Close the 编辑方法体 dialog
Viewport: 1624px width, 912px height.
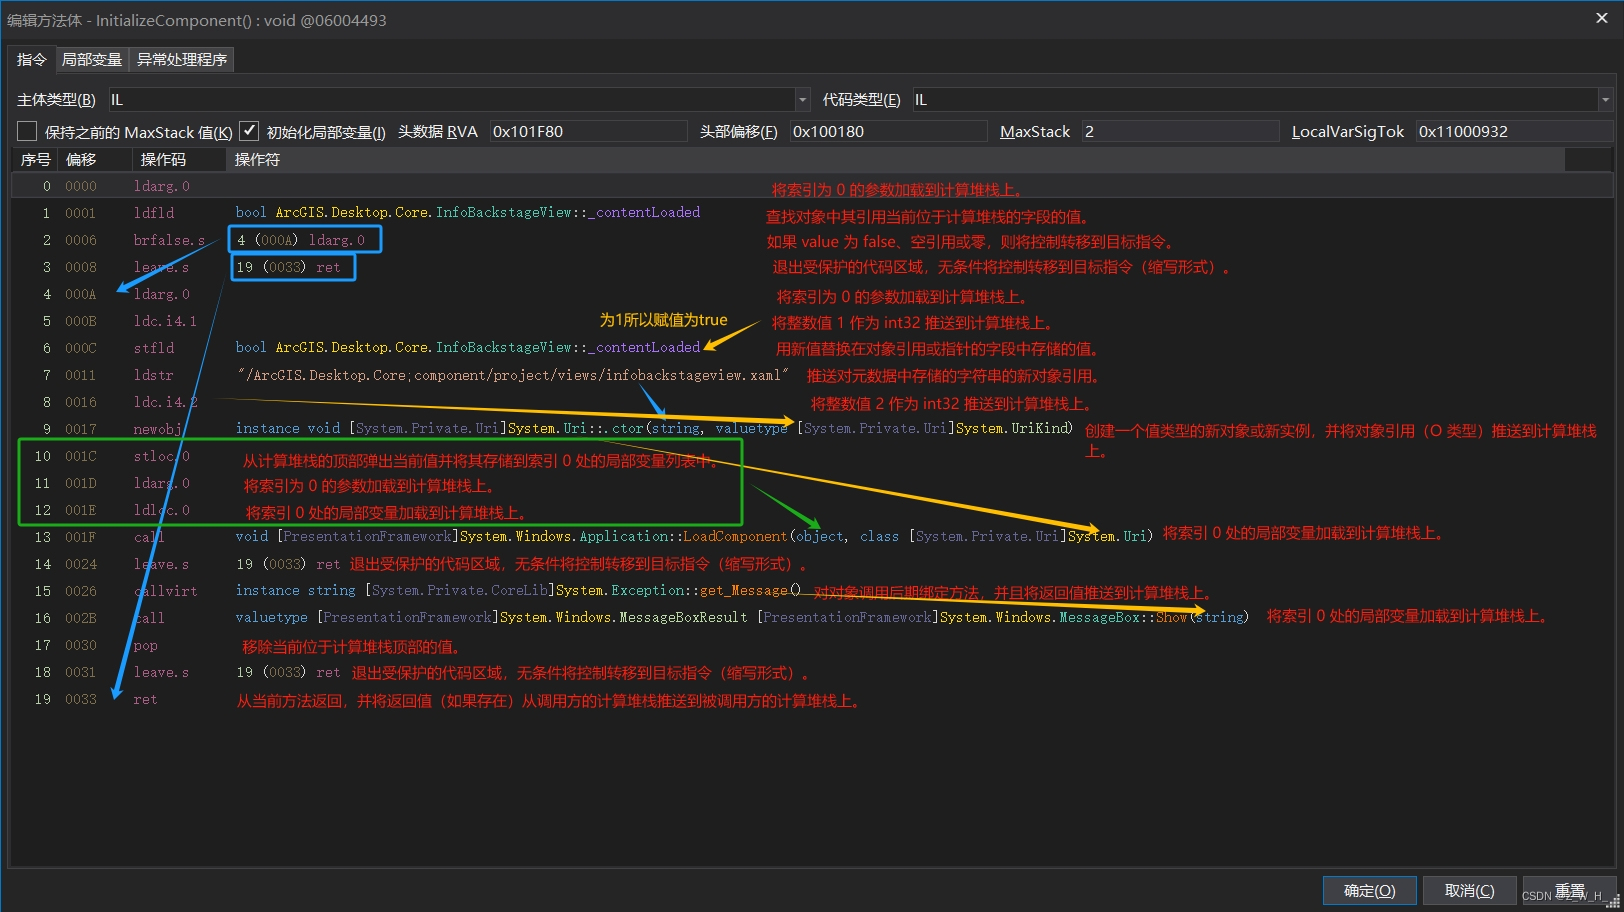(x=1601, y=18)
